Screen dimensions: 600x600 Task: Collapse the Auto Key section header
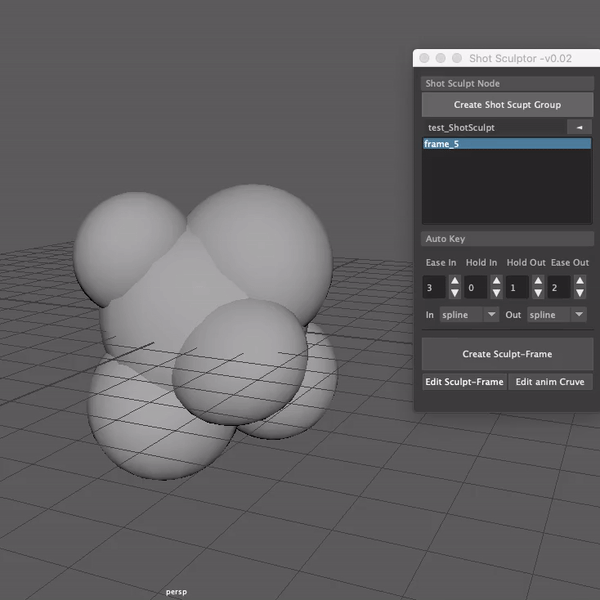pyautogui.click(x=507, y=239)
